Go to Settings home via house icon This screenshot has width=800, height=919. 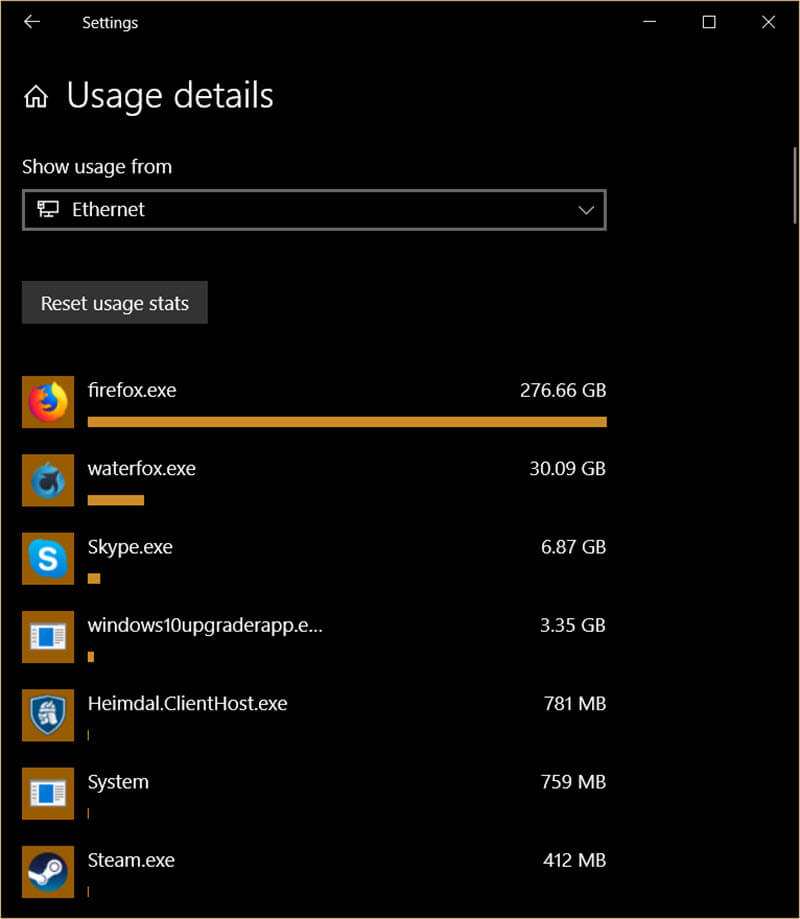(x=36, y=96)
